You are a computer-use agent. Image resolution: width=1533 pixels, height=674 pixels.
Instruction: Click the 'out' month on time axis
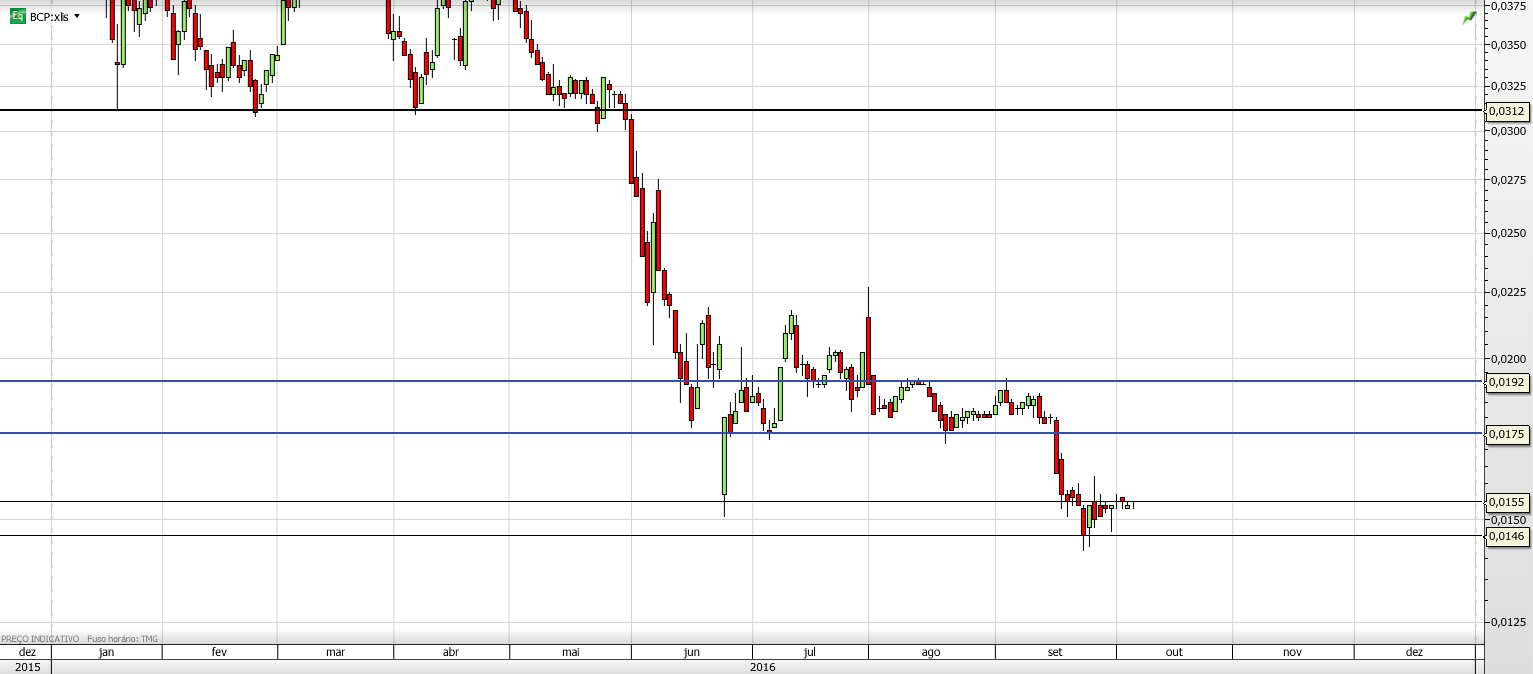coord(1174,652)
